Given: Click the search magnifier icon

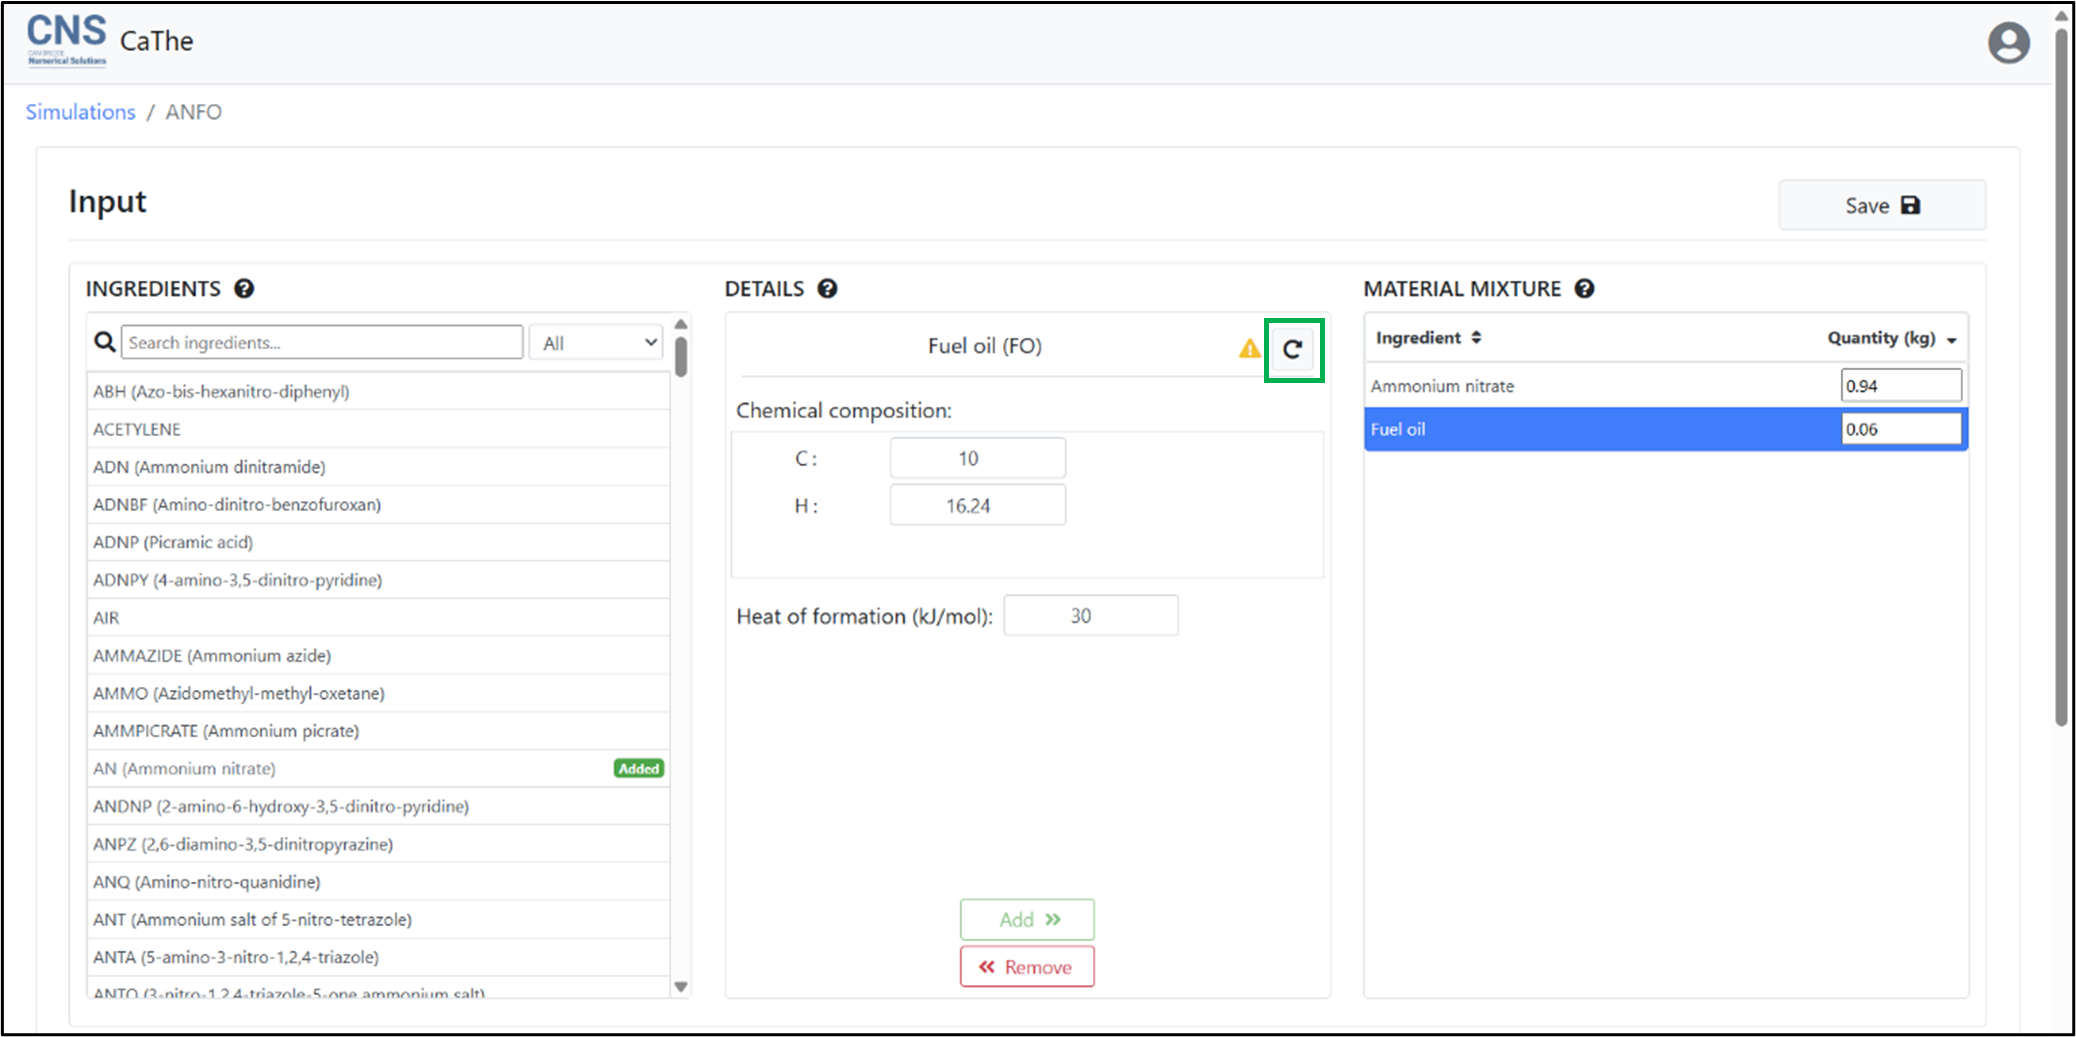Looking at the screenshot, I should [x=104, y=343].
